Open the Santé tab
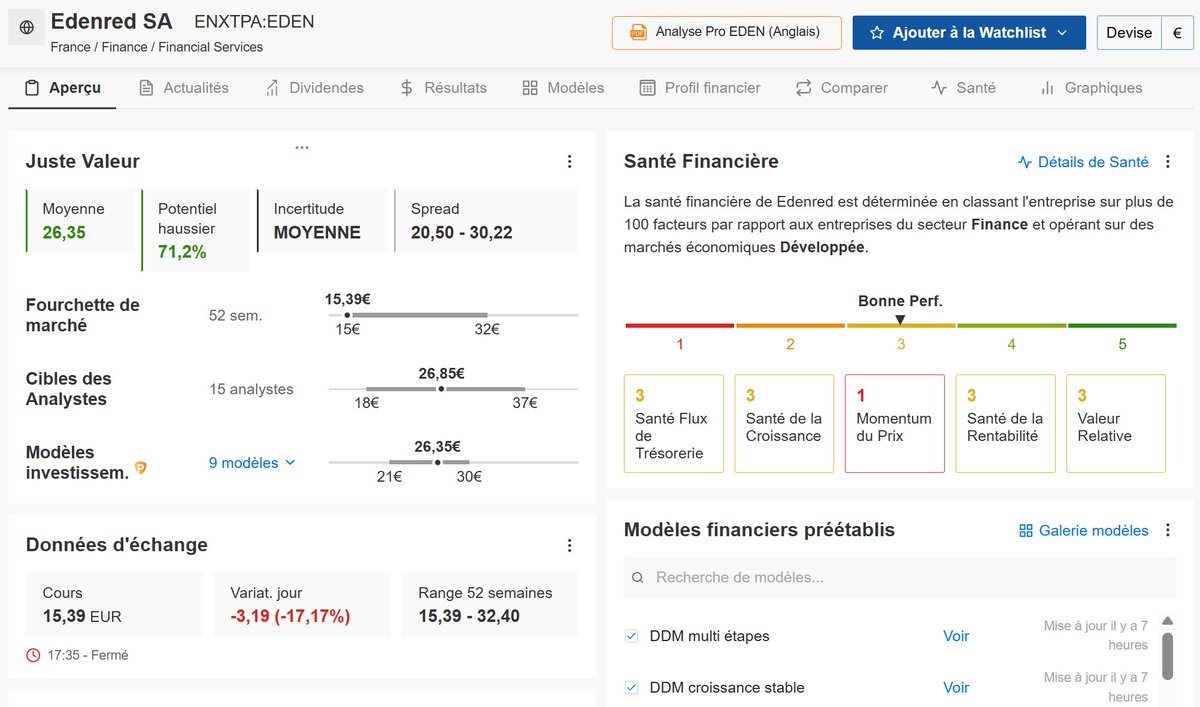 (x=963, y=88)
